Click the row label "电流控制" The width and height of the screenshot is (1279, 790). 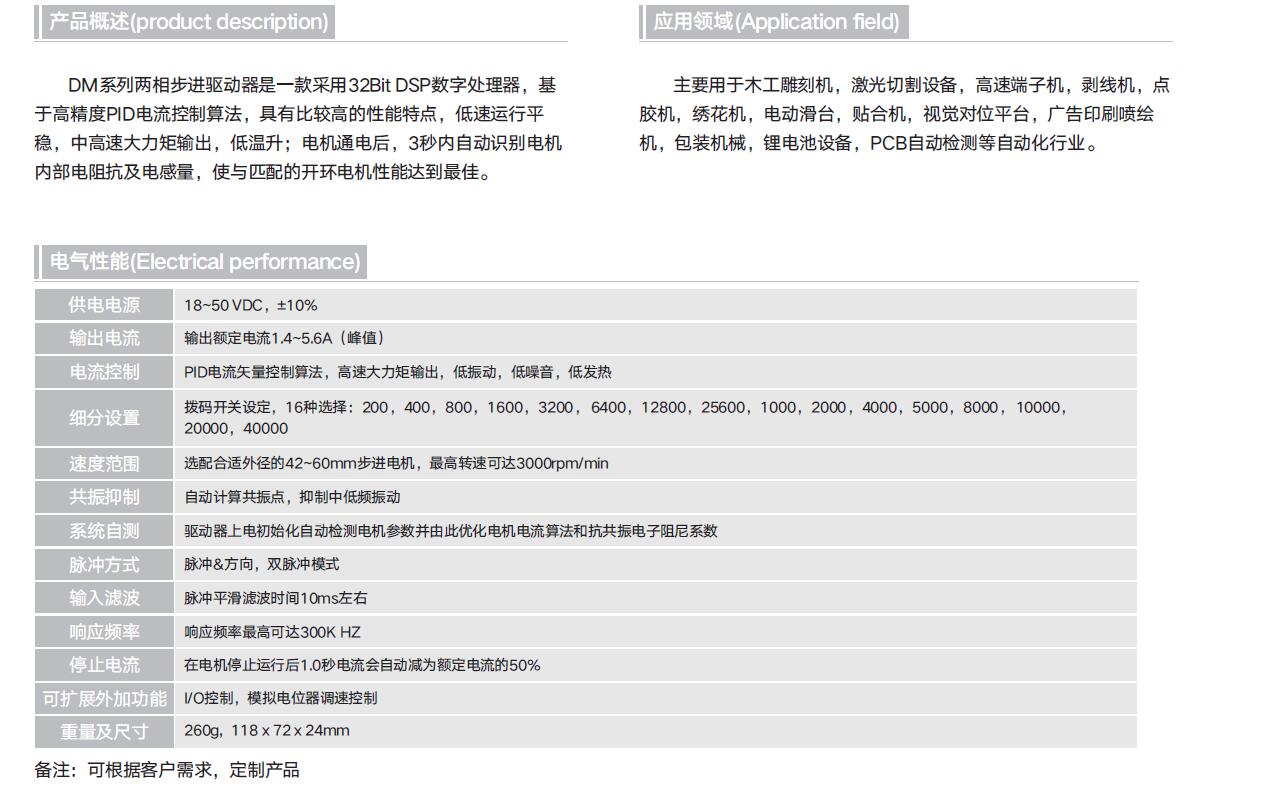tap(105, 372)
